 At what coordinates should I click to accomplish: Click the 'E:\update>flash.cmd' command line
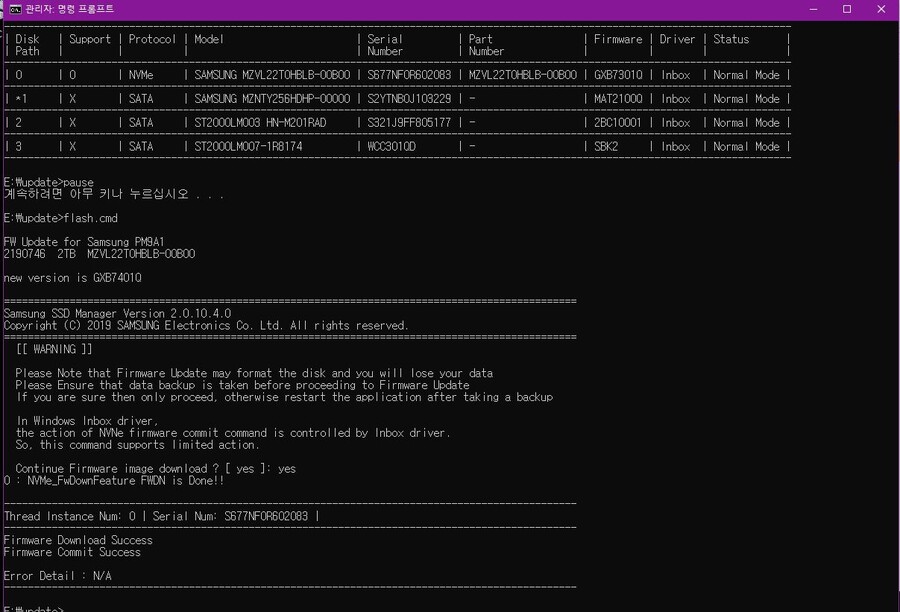pos(61,218)
